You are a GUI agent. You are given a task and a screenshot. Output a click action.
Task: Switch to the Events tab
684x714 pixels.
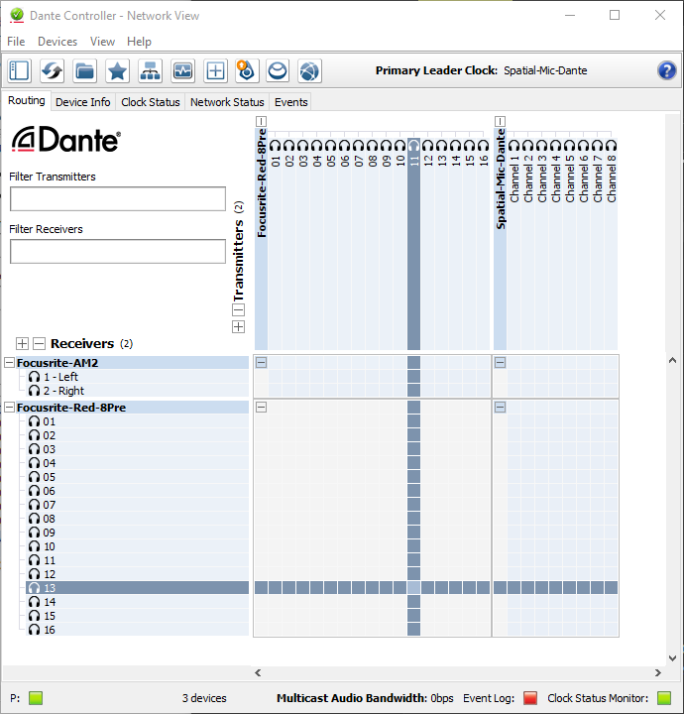291,102
